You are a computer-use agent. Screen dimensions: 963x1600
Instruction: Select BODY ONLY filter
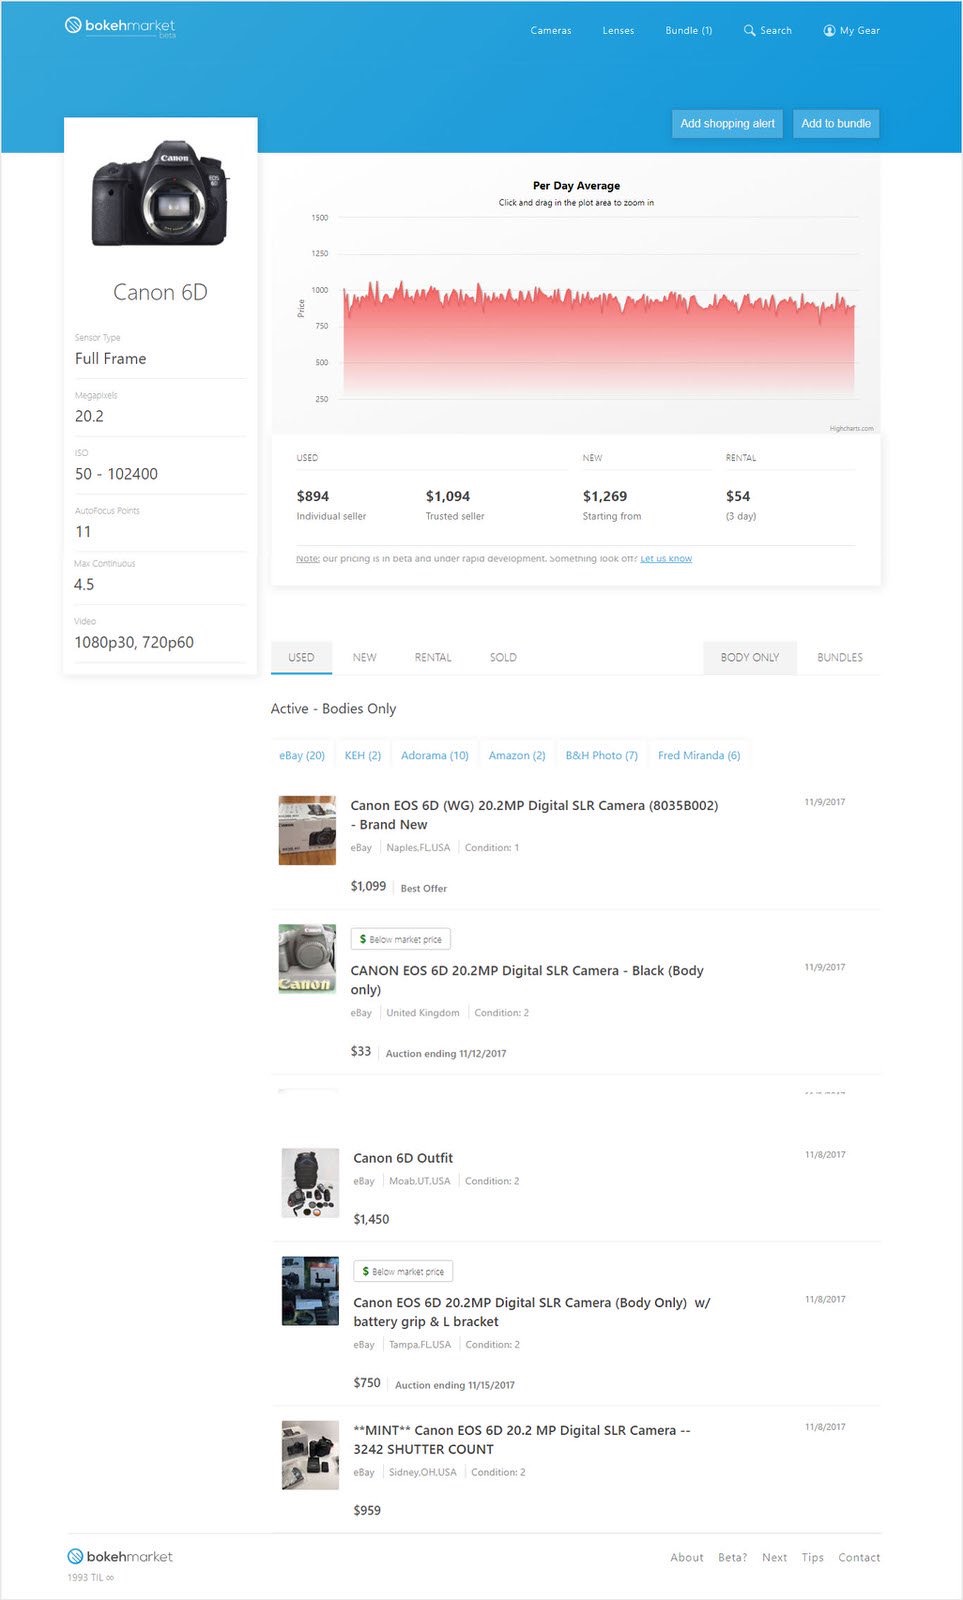coord(749,658)
